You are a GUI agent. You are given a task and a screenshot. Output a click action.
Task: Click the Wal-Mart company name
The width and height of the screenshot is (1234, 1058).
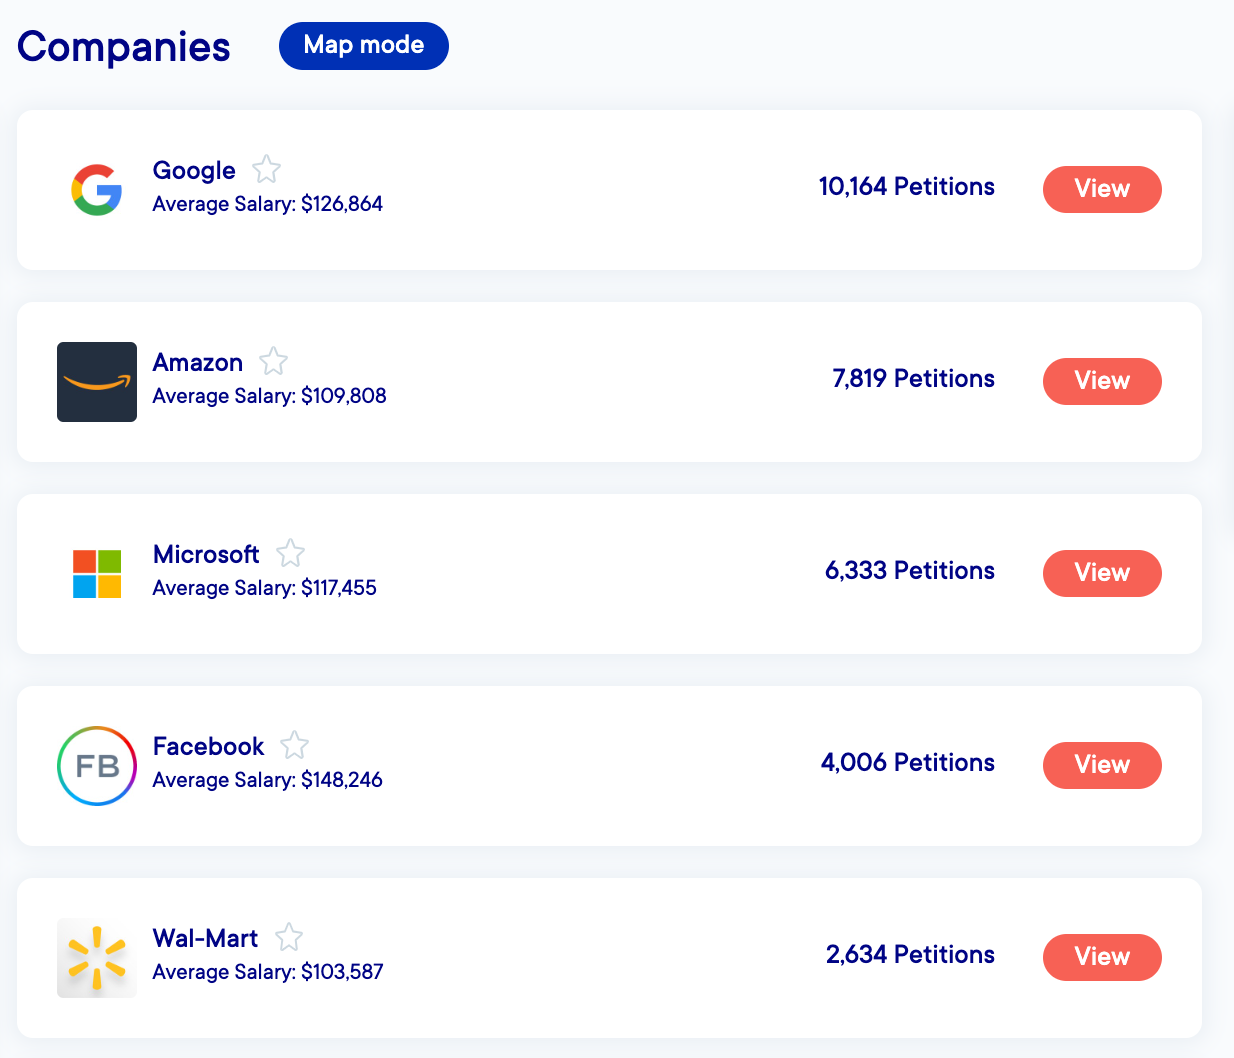click(205, 939)
